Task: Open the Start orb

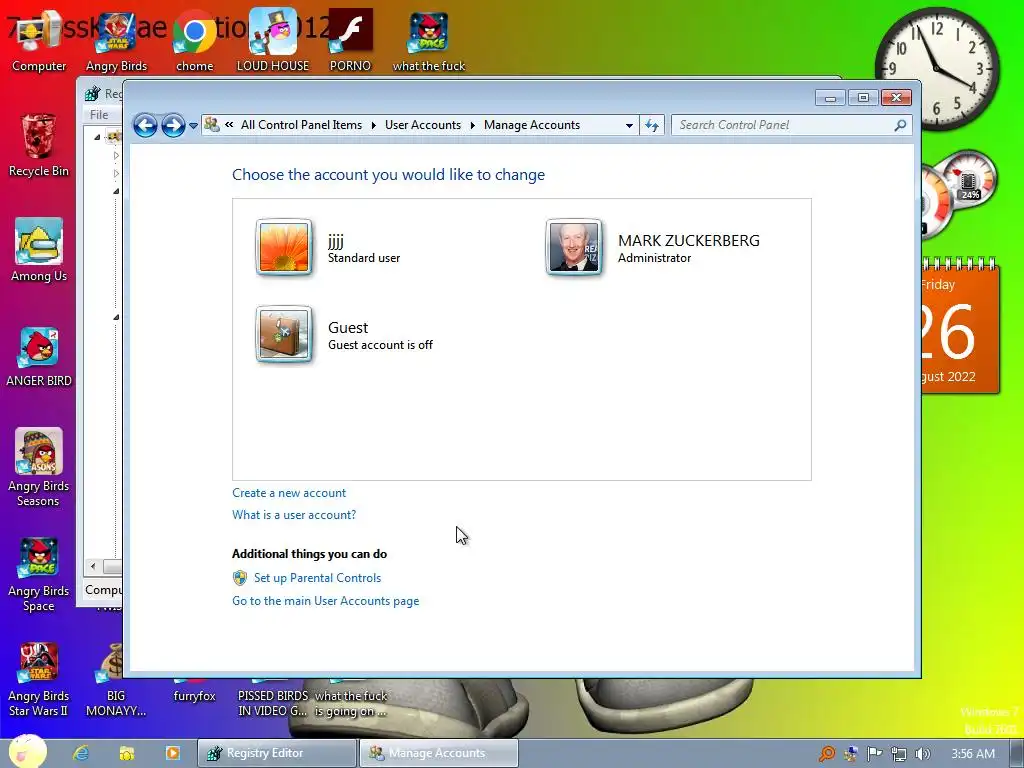Action: pos(27,752)
